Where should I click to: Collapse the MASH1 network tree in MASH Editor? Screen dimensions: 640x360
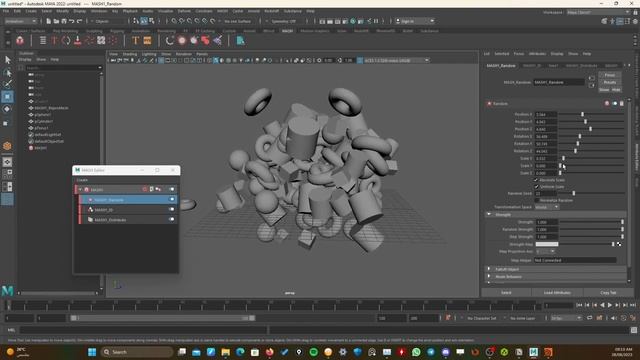coord(80,189)
